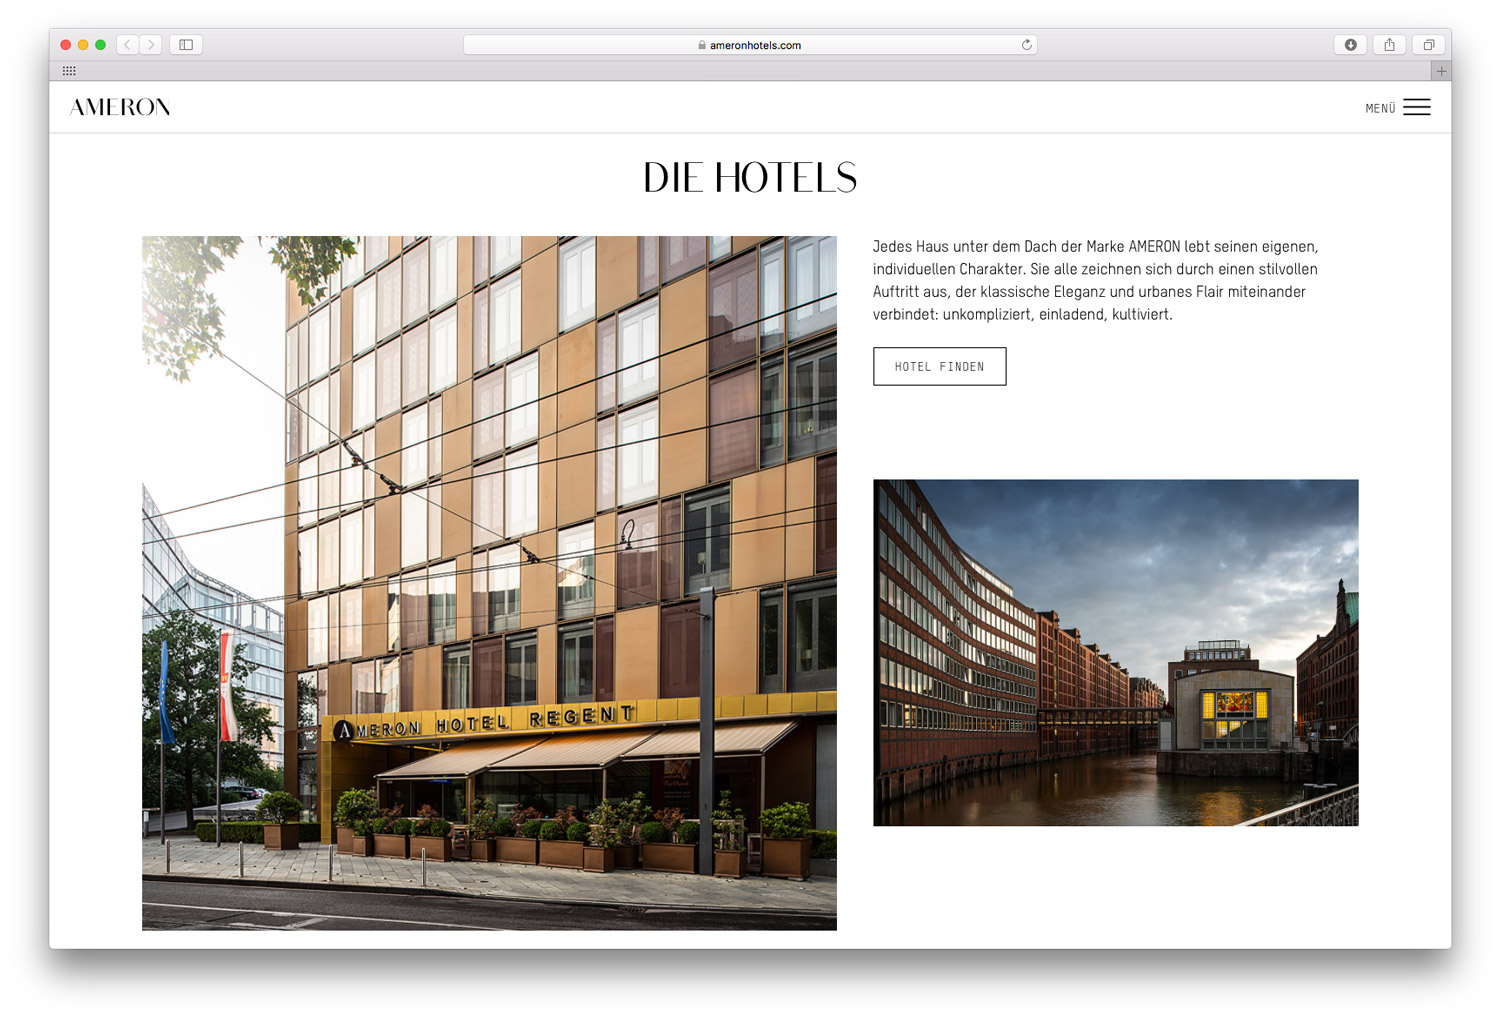The image size is (1500, 1018).
Task: Click the AMERON logo
Action: 120,107
